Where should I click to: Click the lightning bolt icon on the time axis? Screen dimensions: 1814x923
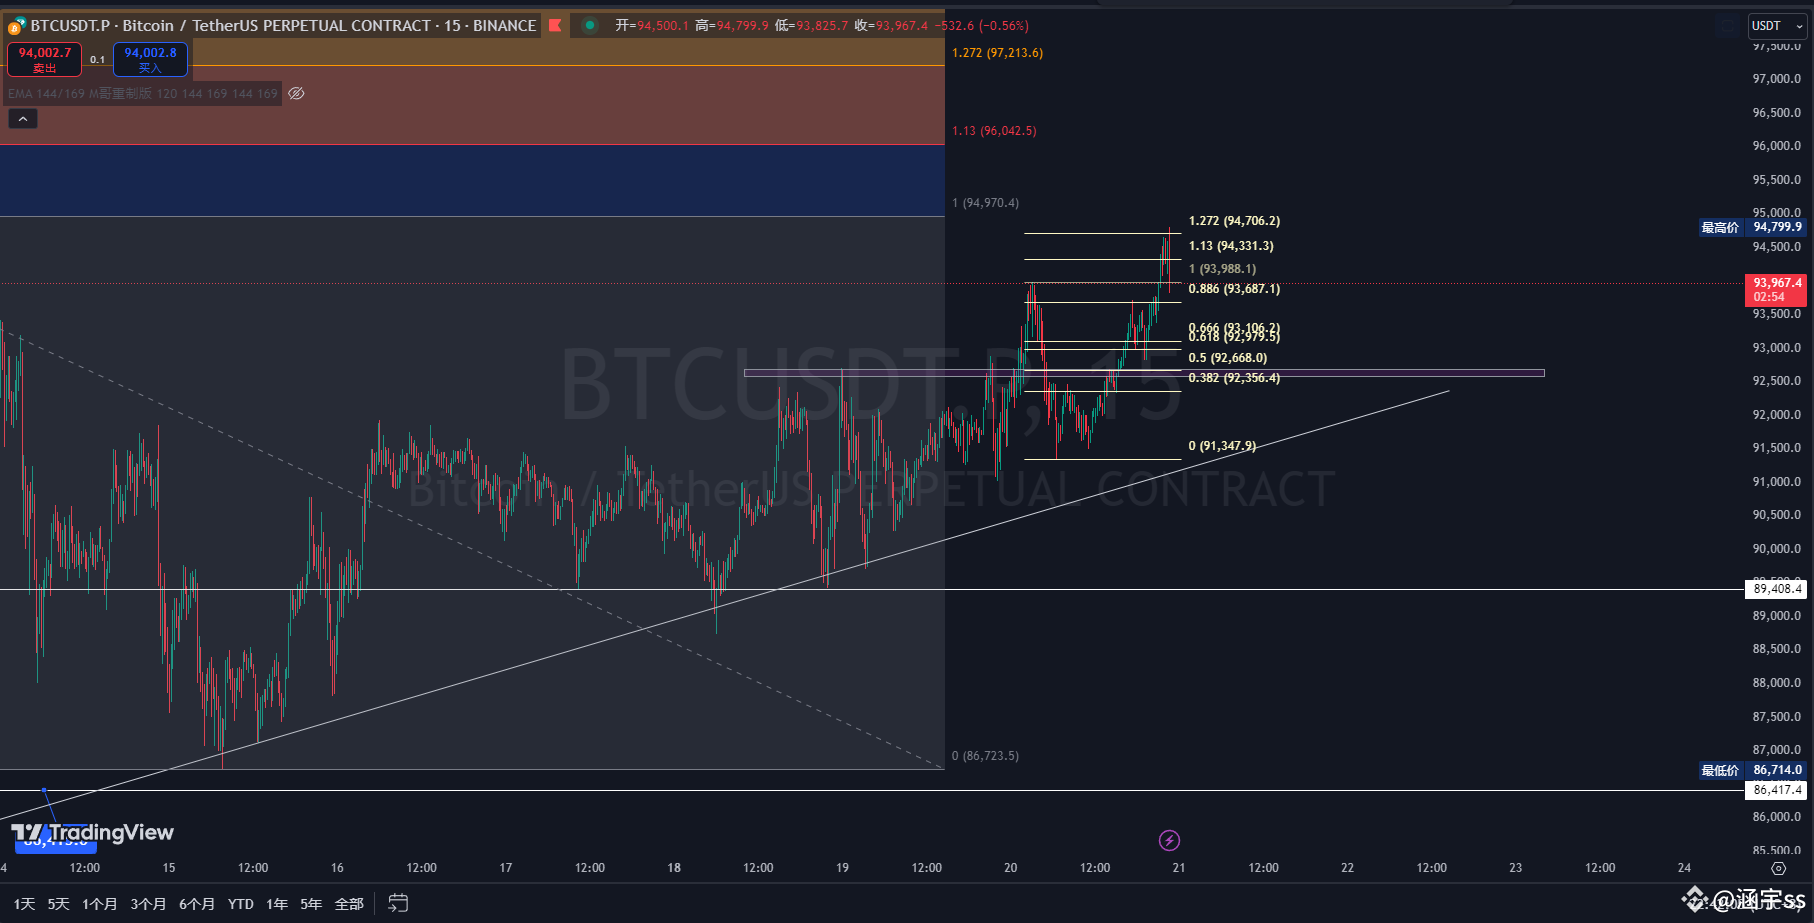1168,840
